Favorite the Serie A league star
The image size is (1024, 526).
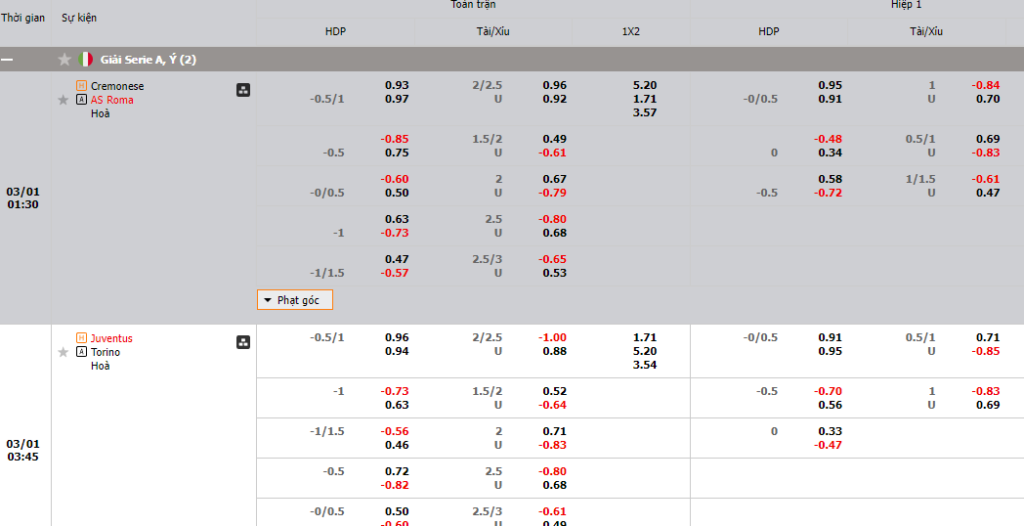pyautogui.click(x=65, y=60)
